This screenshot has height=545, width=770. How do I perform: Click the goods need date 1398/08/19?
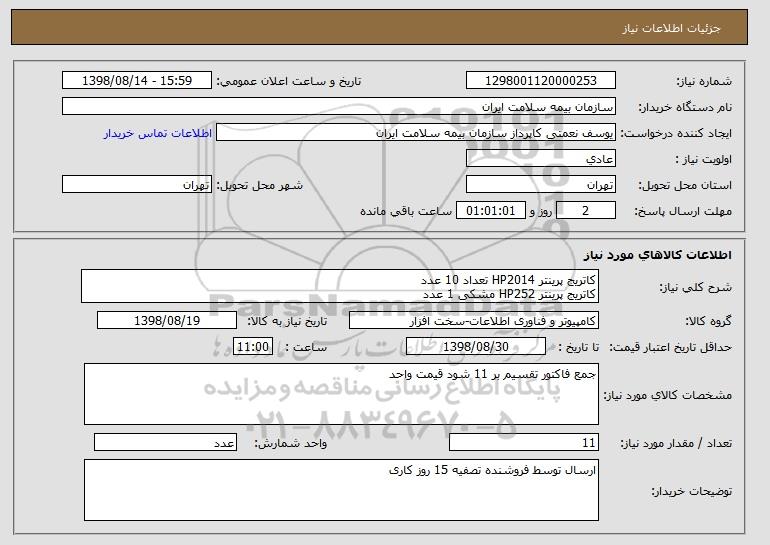pos(167,321)
